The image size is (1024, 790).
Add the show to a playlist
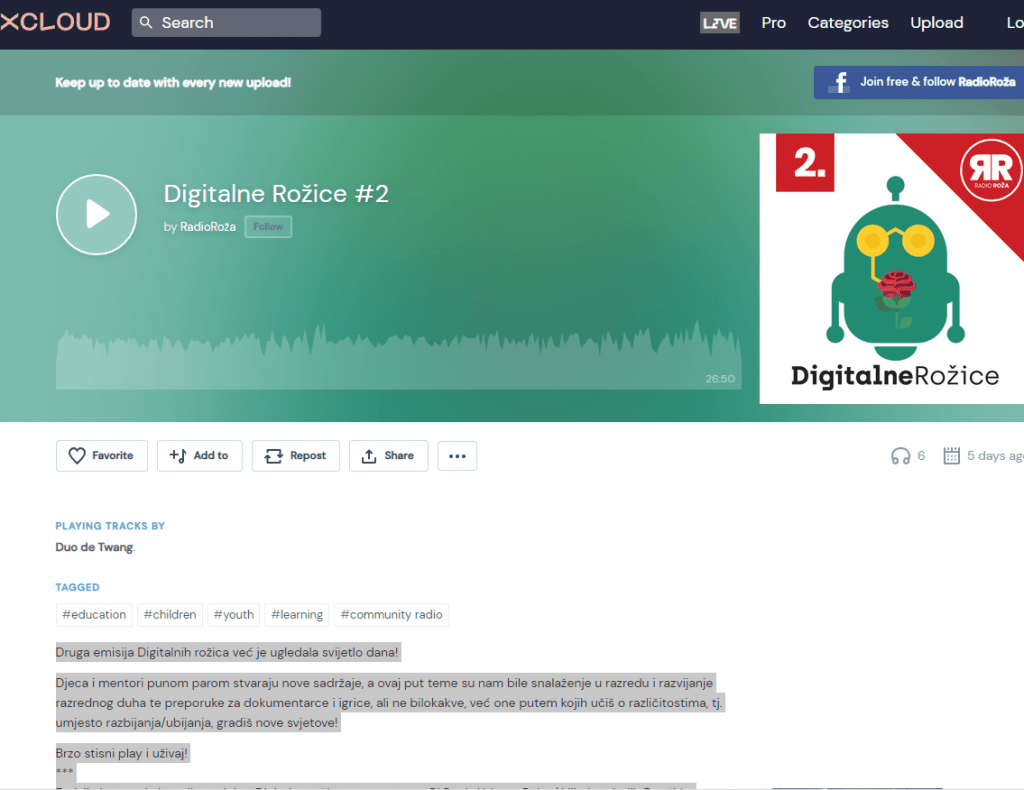click(199, 456)
